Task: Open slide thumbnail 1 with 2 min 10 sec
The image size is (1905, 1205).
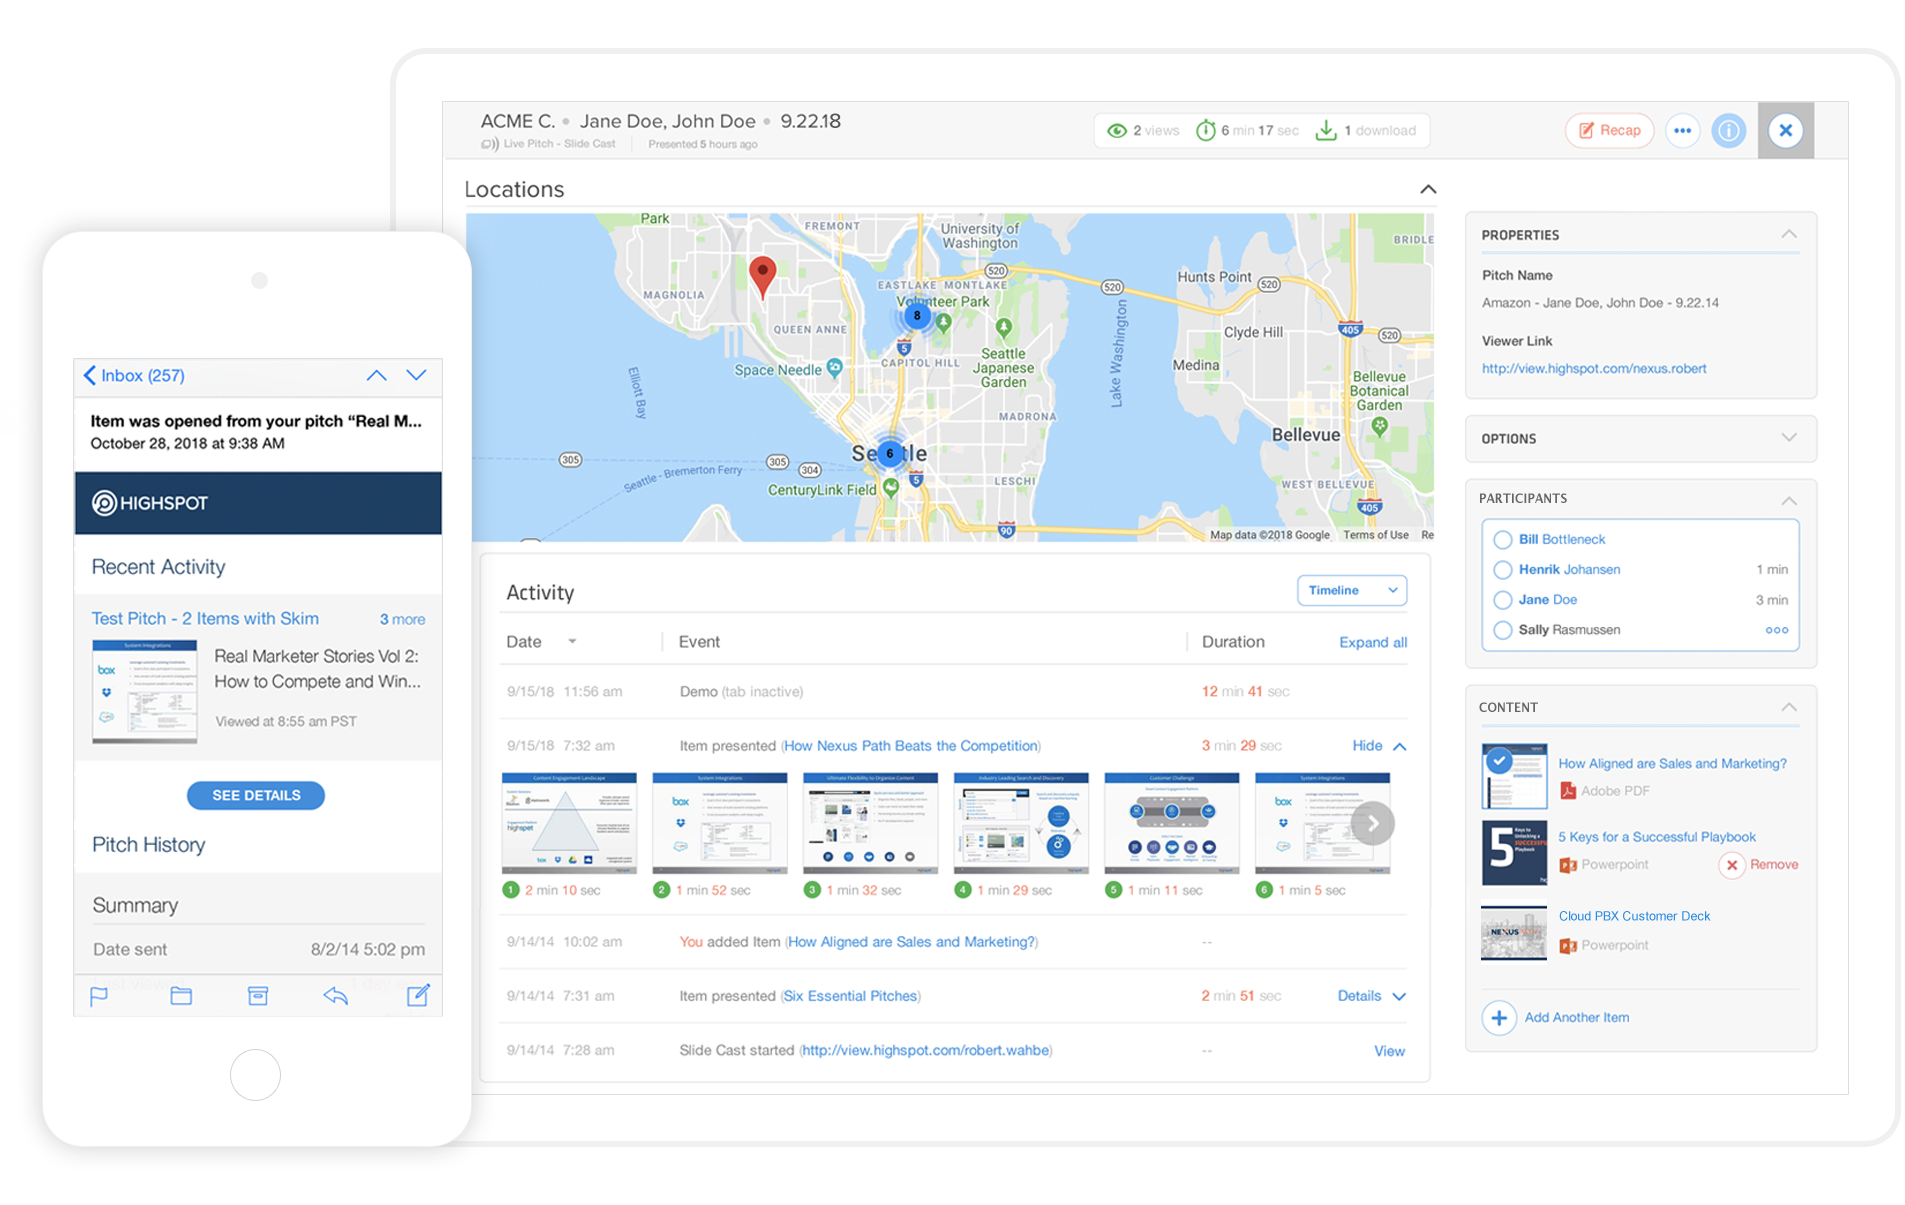Action: coord(568,822)
